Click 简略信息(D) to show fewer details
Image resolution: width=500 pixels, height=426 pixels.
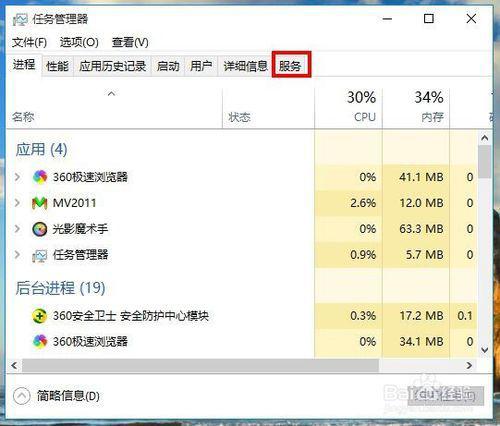68,396
